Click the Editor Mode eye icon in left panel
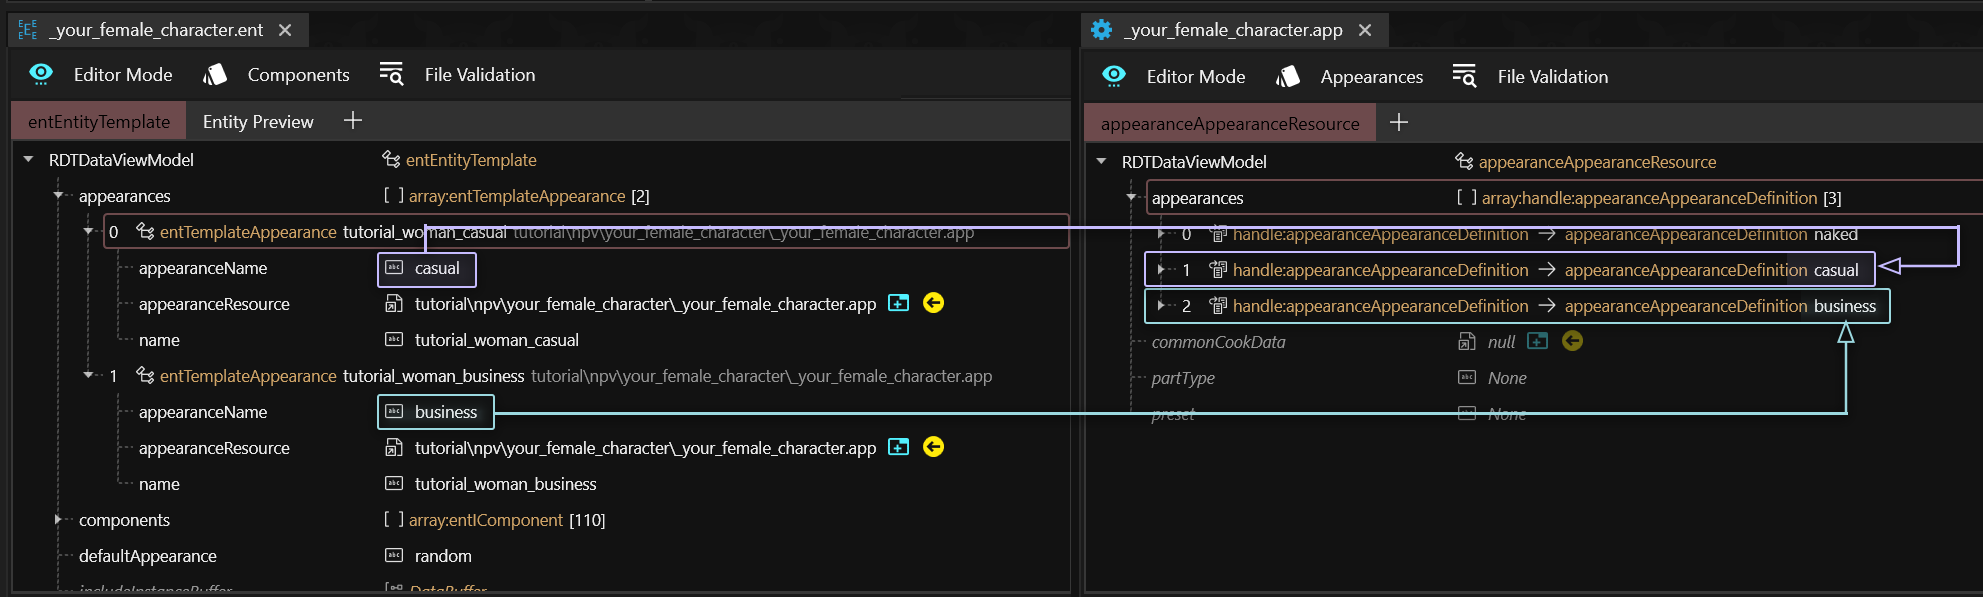The width and height of the screenshot is (1983, 597). click(x=41, y=74)
